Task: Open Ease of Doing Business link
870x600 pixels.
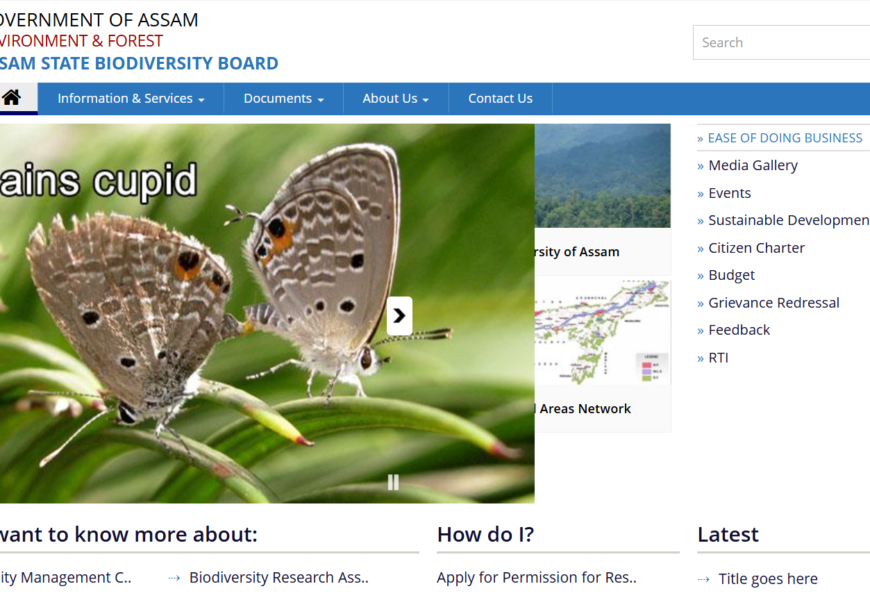Action: click(784, 138)
